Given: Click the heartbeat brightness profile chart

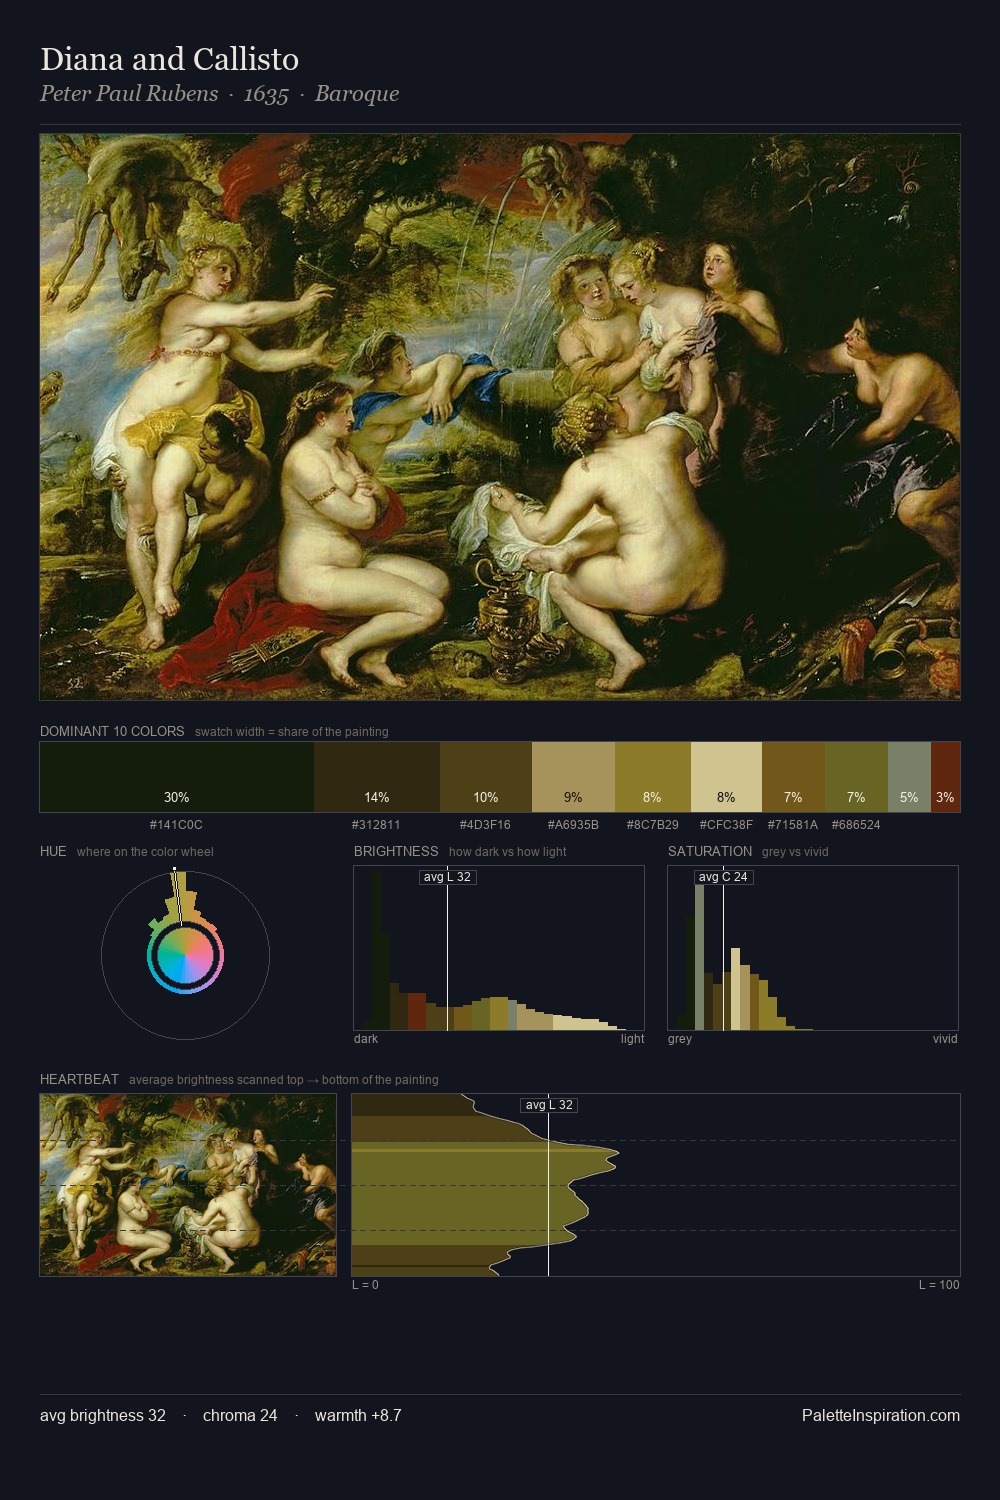Looking at the screenshot, I should [656, 1185].
